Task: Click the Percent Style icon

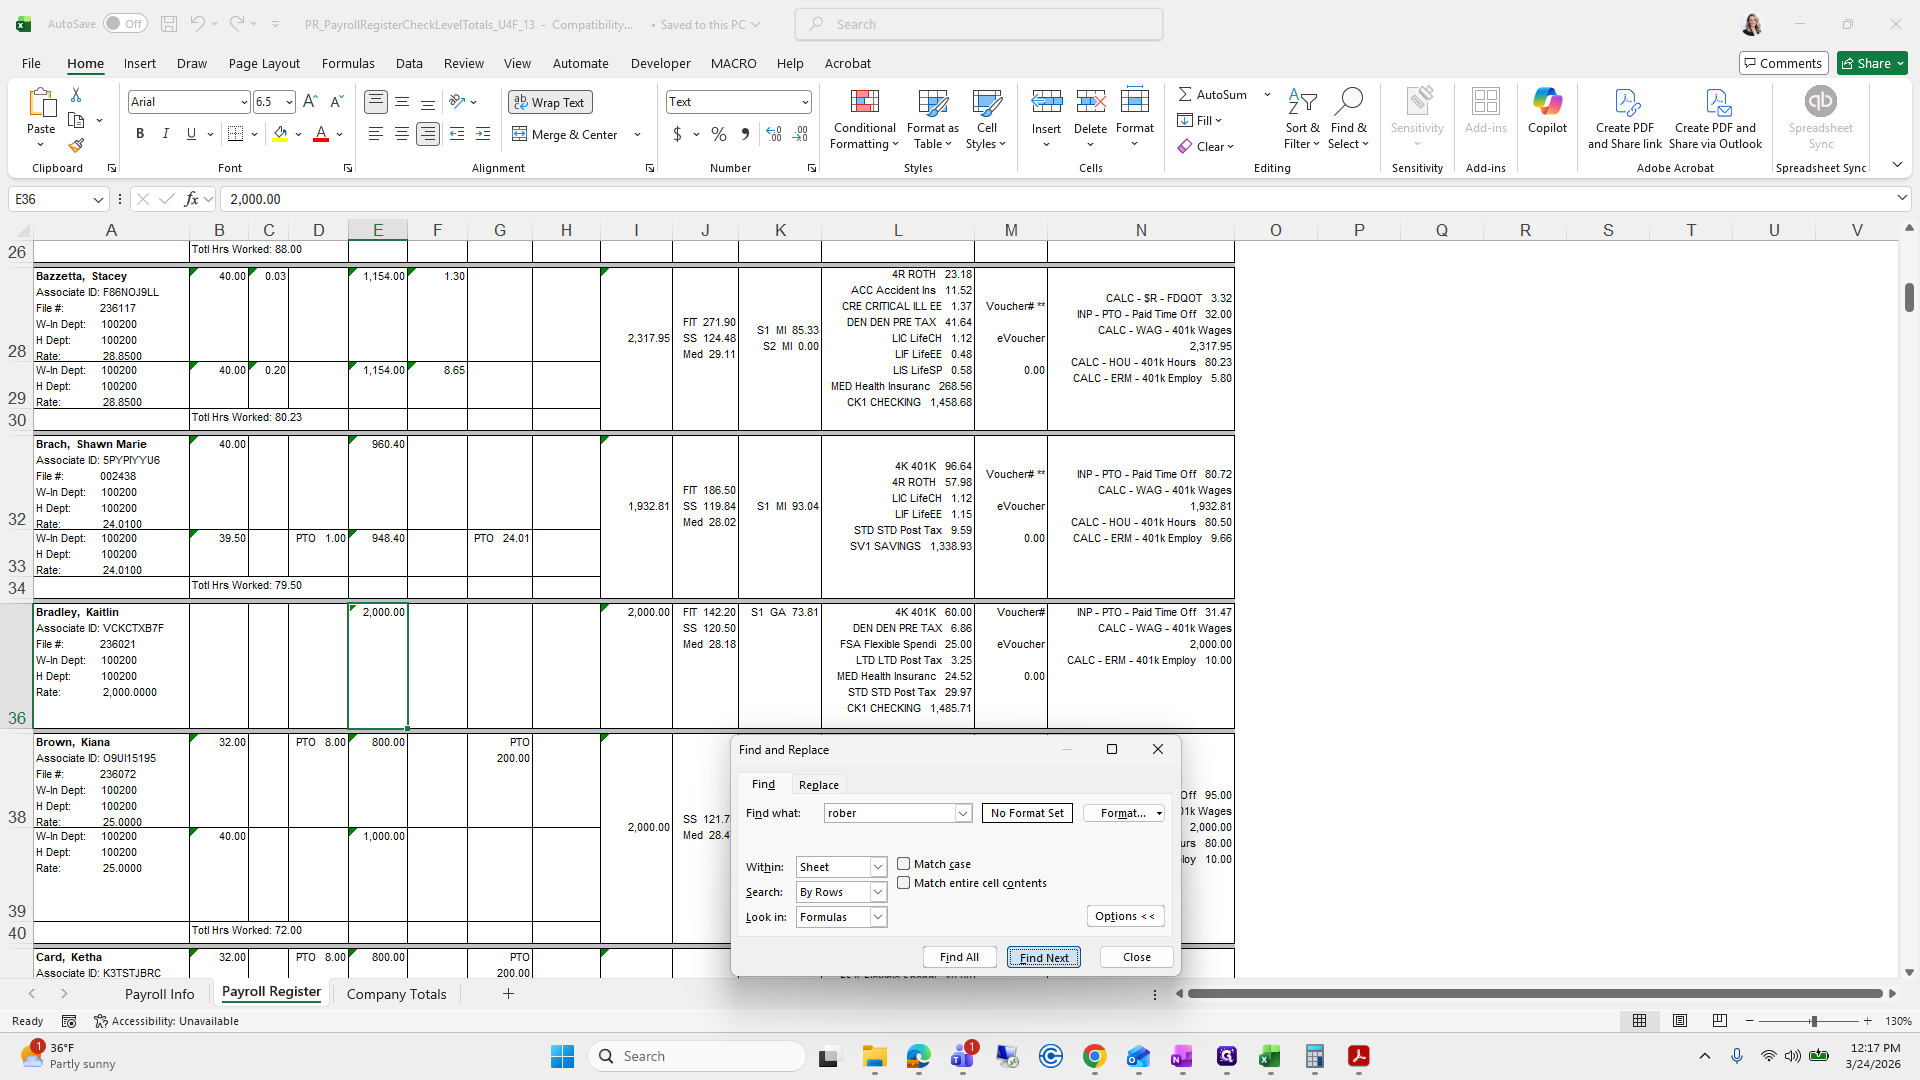Action: (x=718, y=134)
